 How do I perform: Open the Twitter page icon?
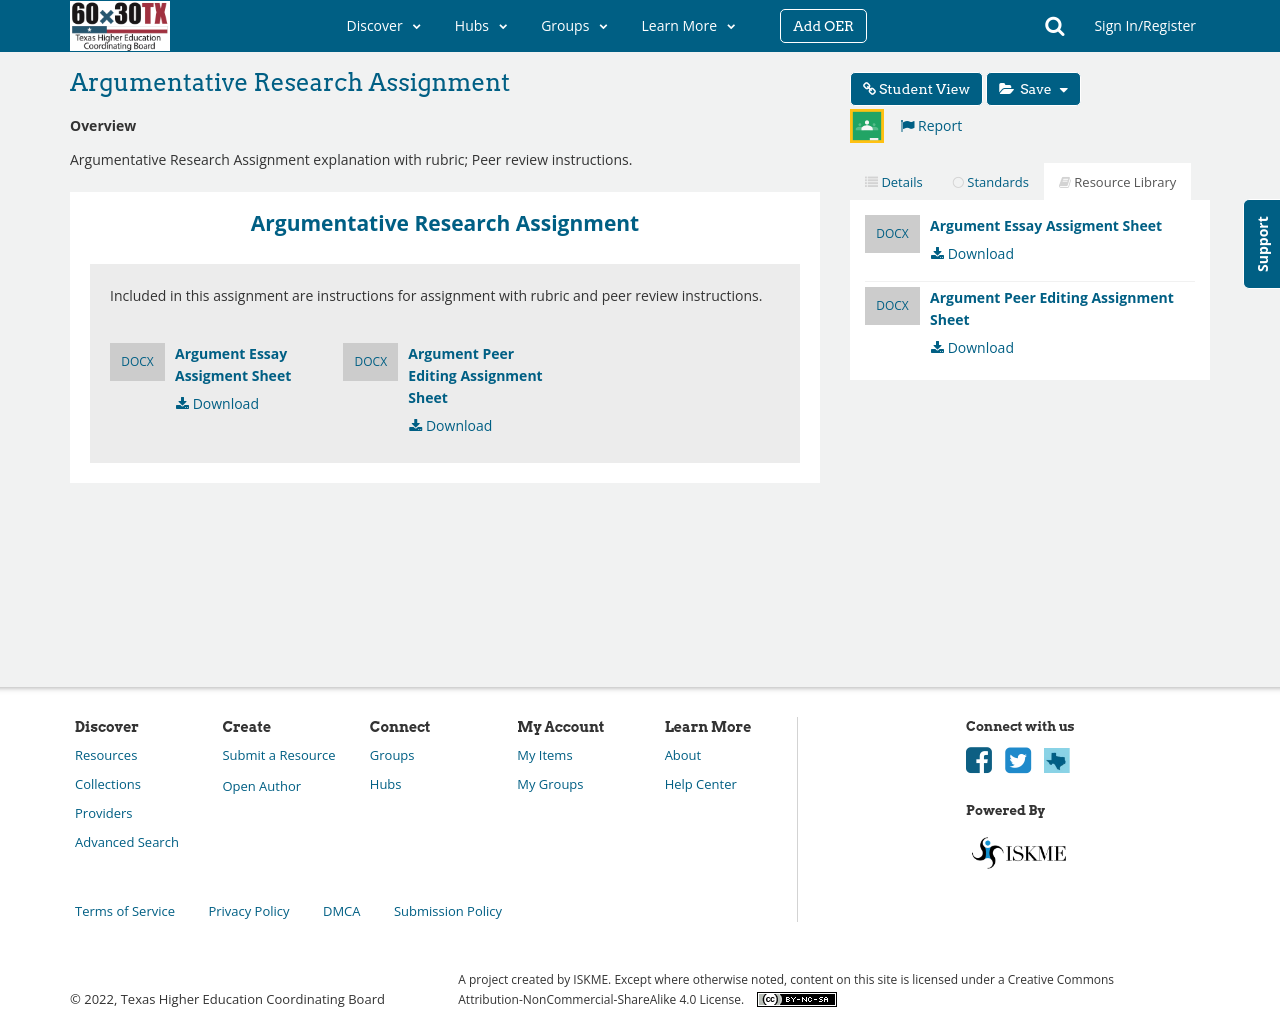tap(1018, 760)
